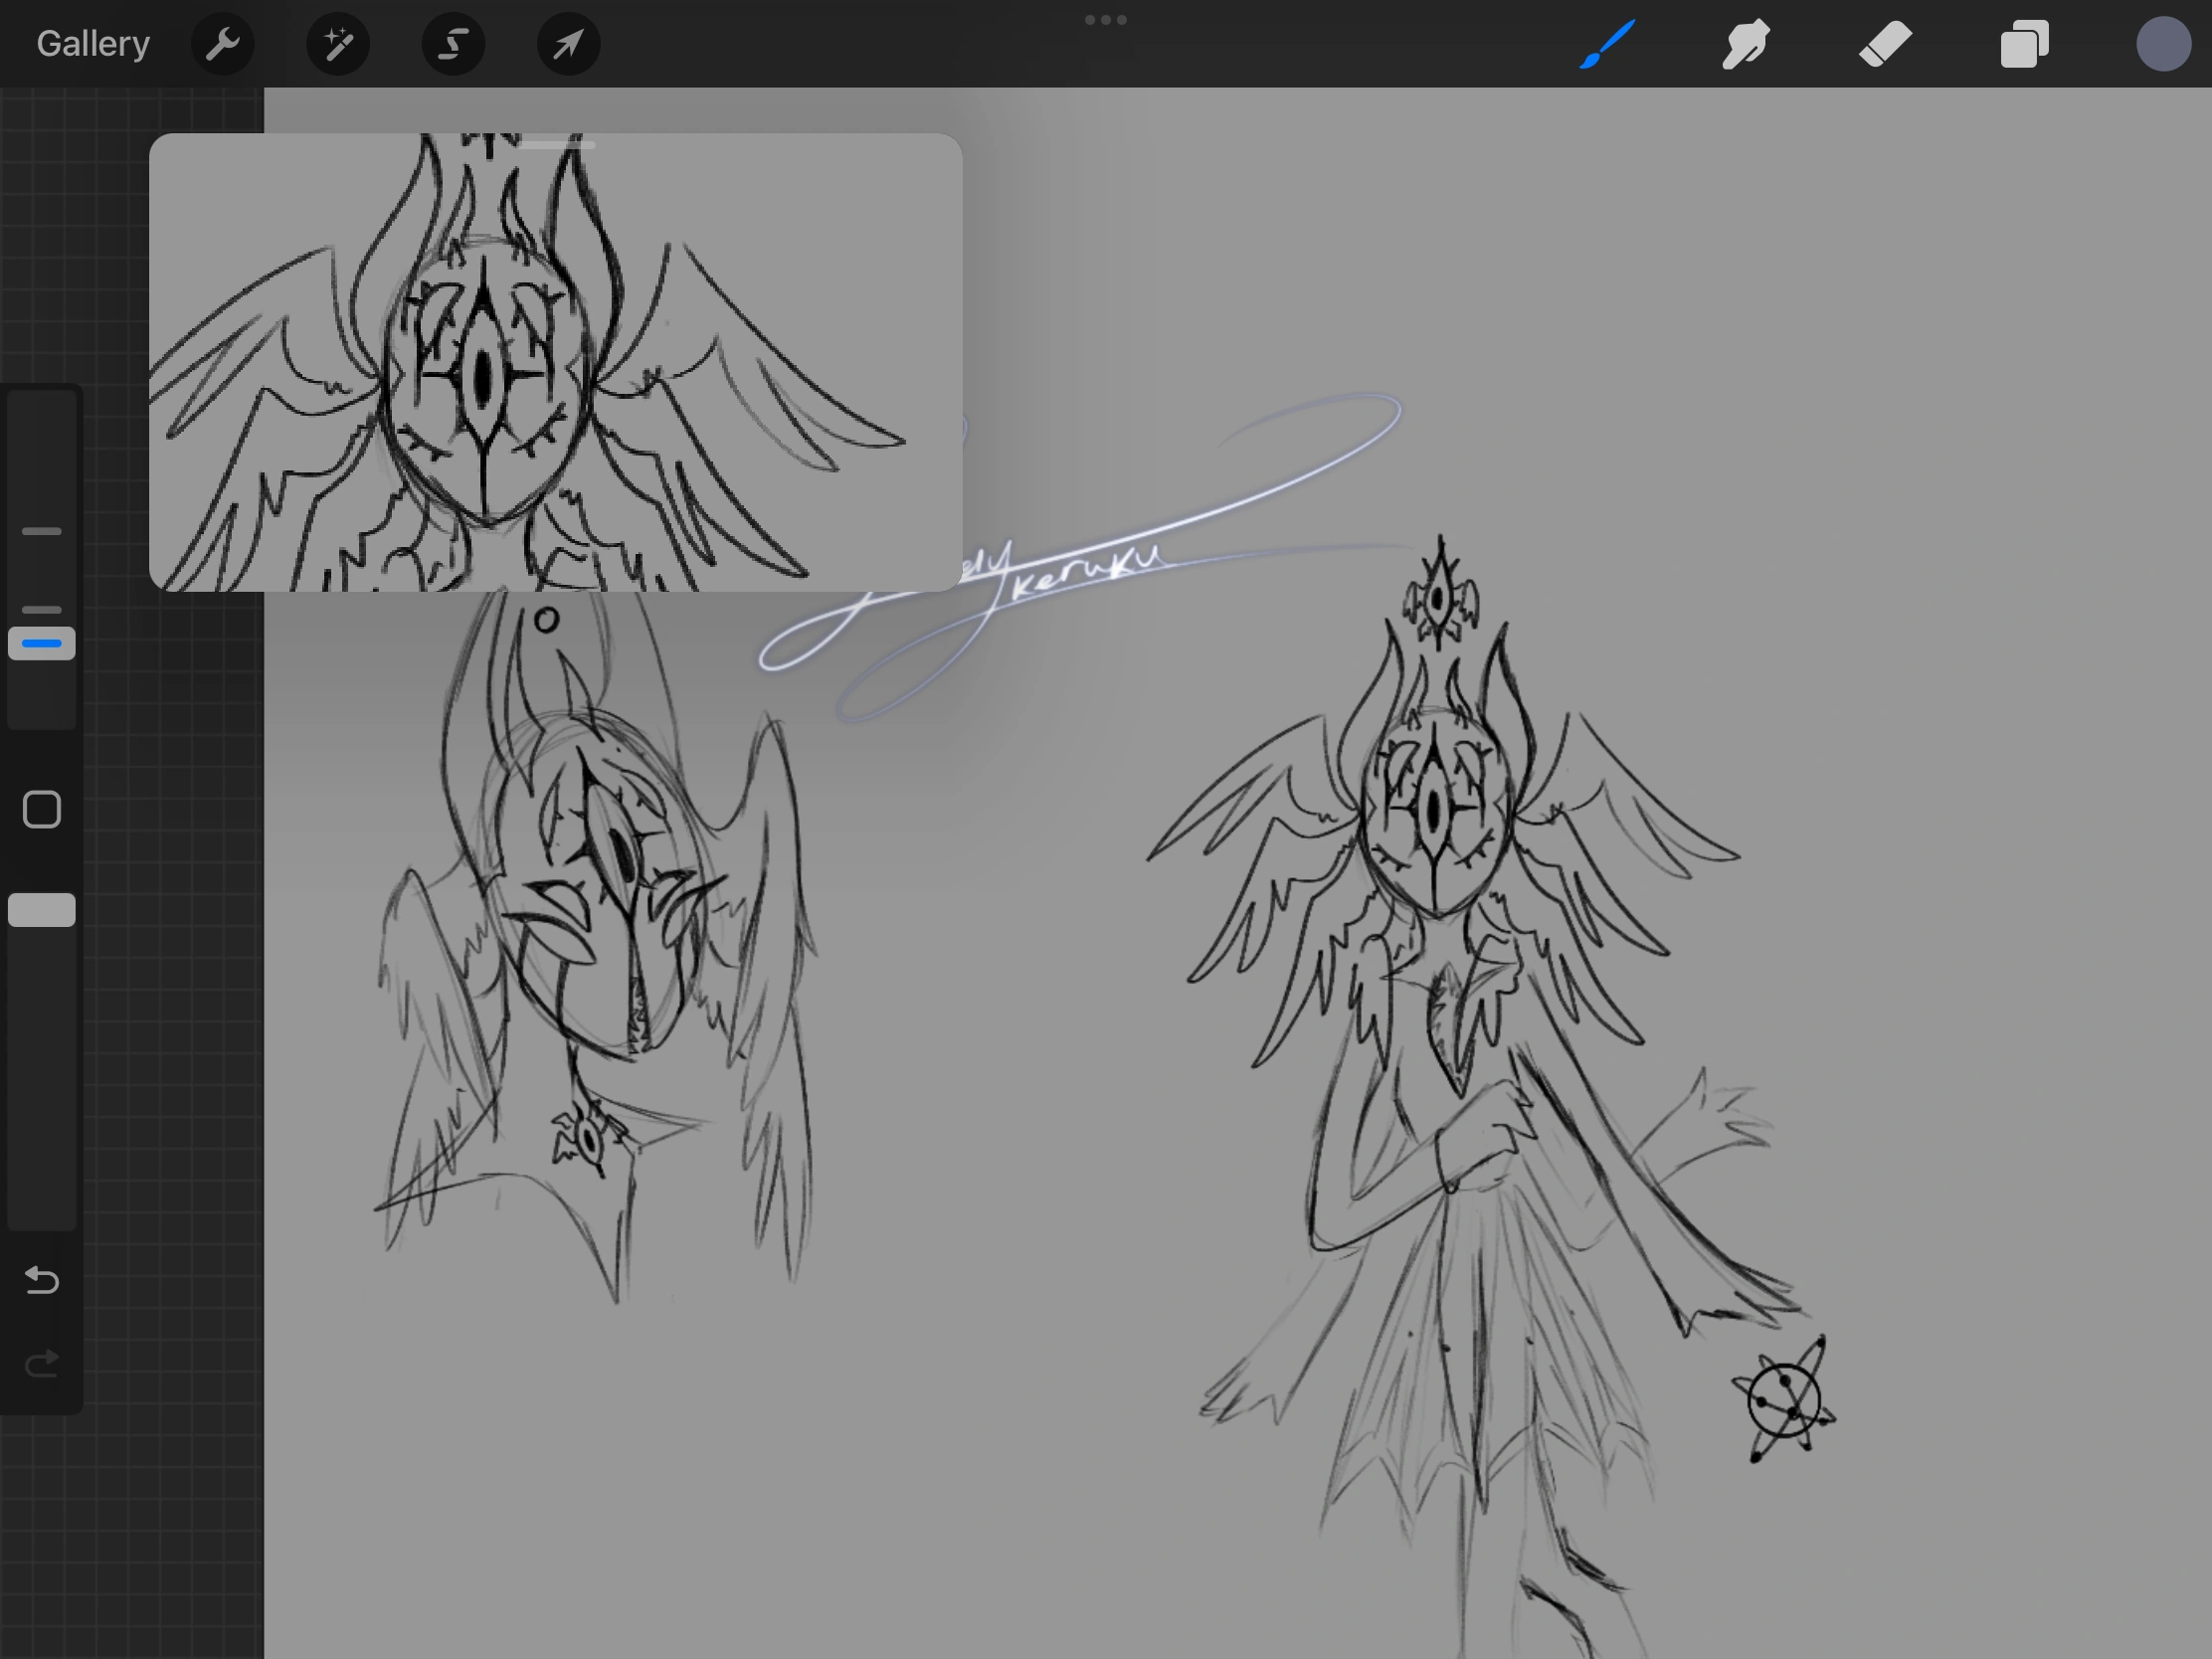Image resolution: width=2212 pixels, height=1659 pixels.
Task: Open the Adjustments magic wand menu
Action: click(x=337, y=43)
